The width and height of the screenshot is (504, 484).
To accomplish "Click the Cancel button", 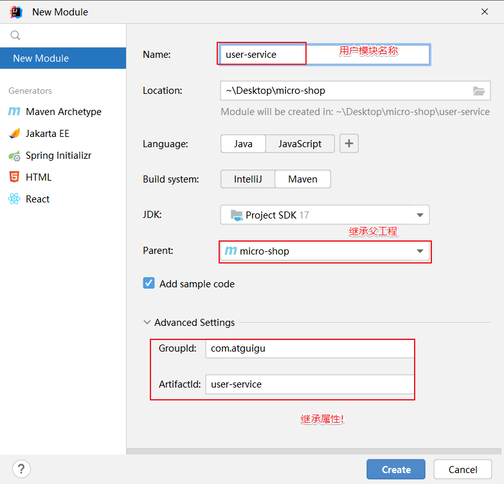I will [x=463, y=469].
